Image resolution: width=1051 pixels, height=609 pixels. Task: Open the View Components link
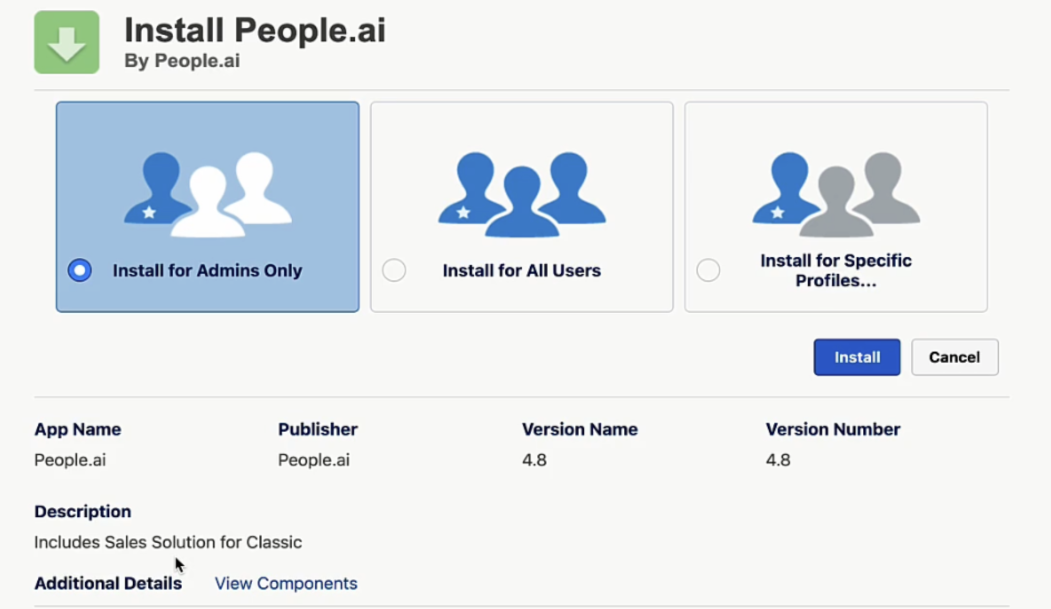pos(286,584)
